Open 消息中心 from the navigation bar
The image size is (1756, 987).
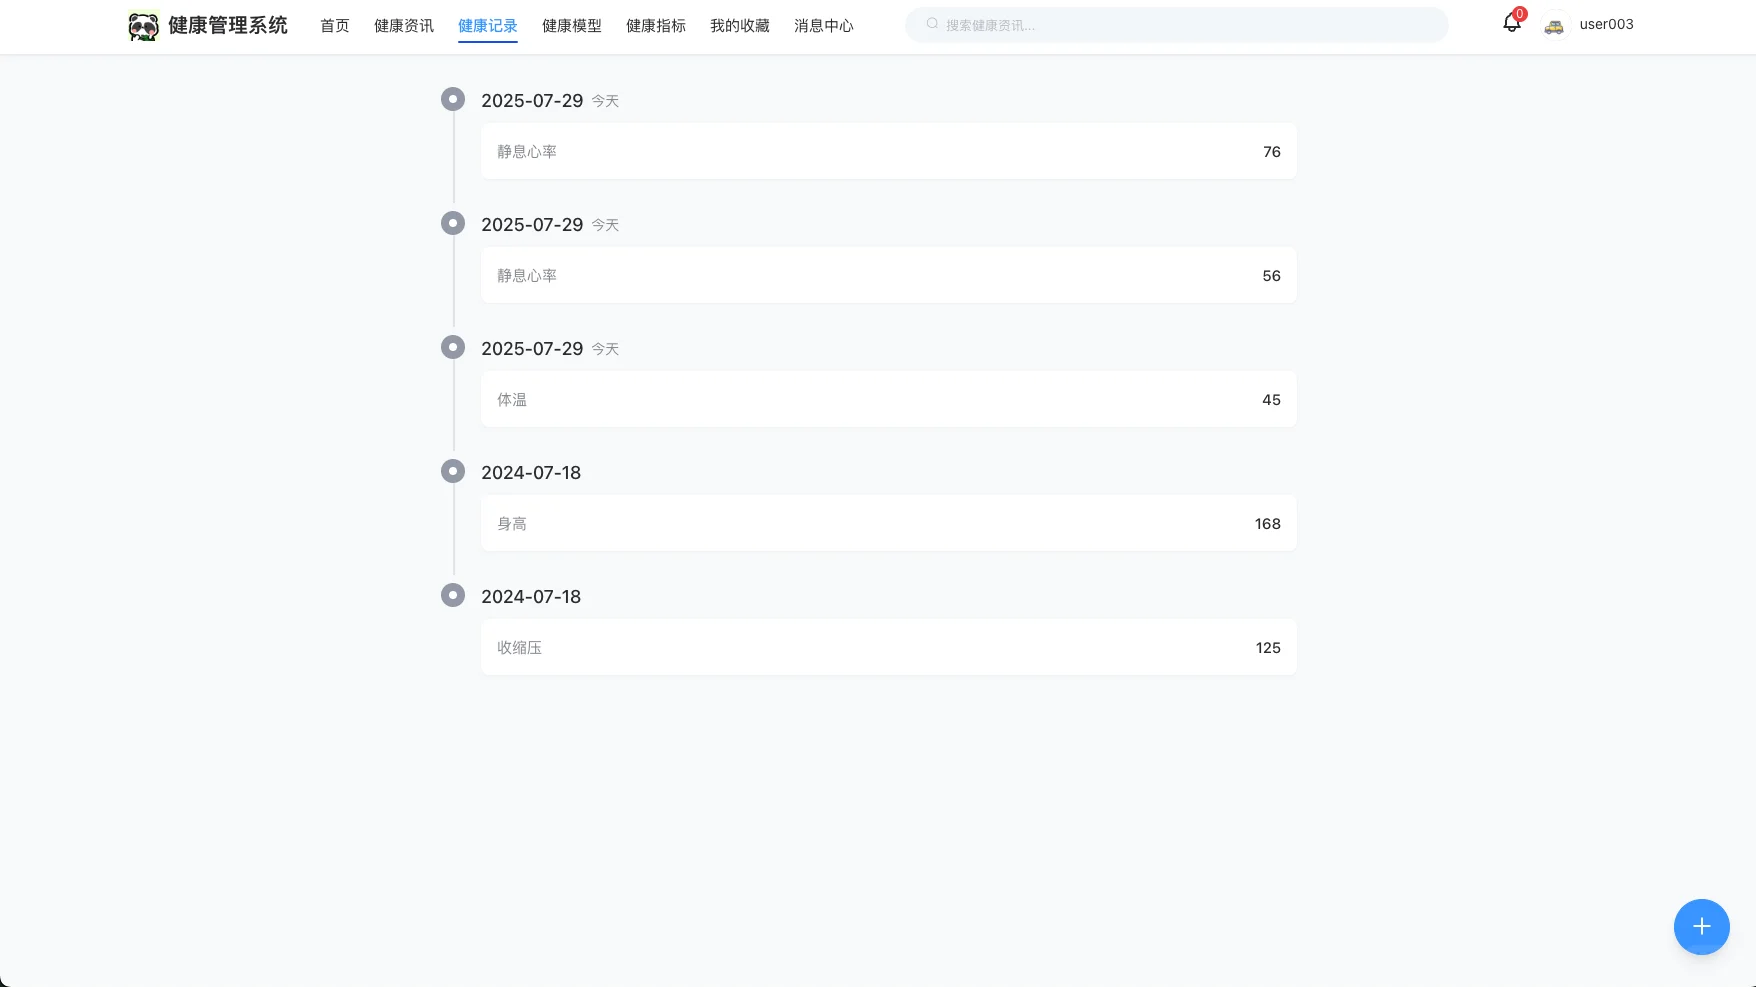pyautogui.click(x=823, y=26)
